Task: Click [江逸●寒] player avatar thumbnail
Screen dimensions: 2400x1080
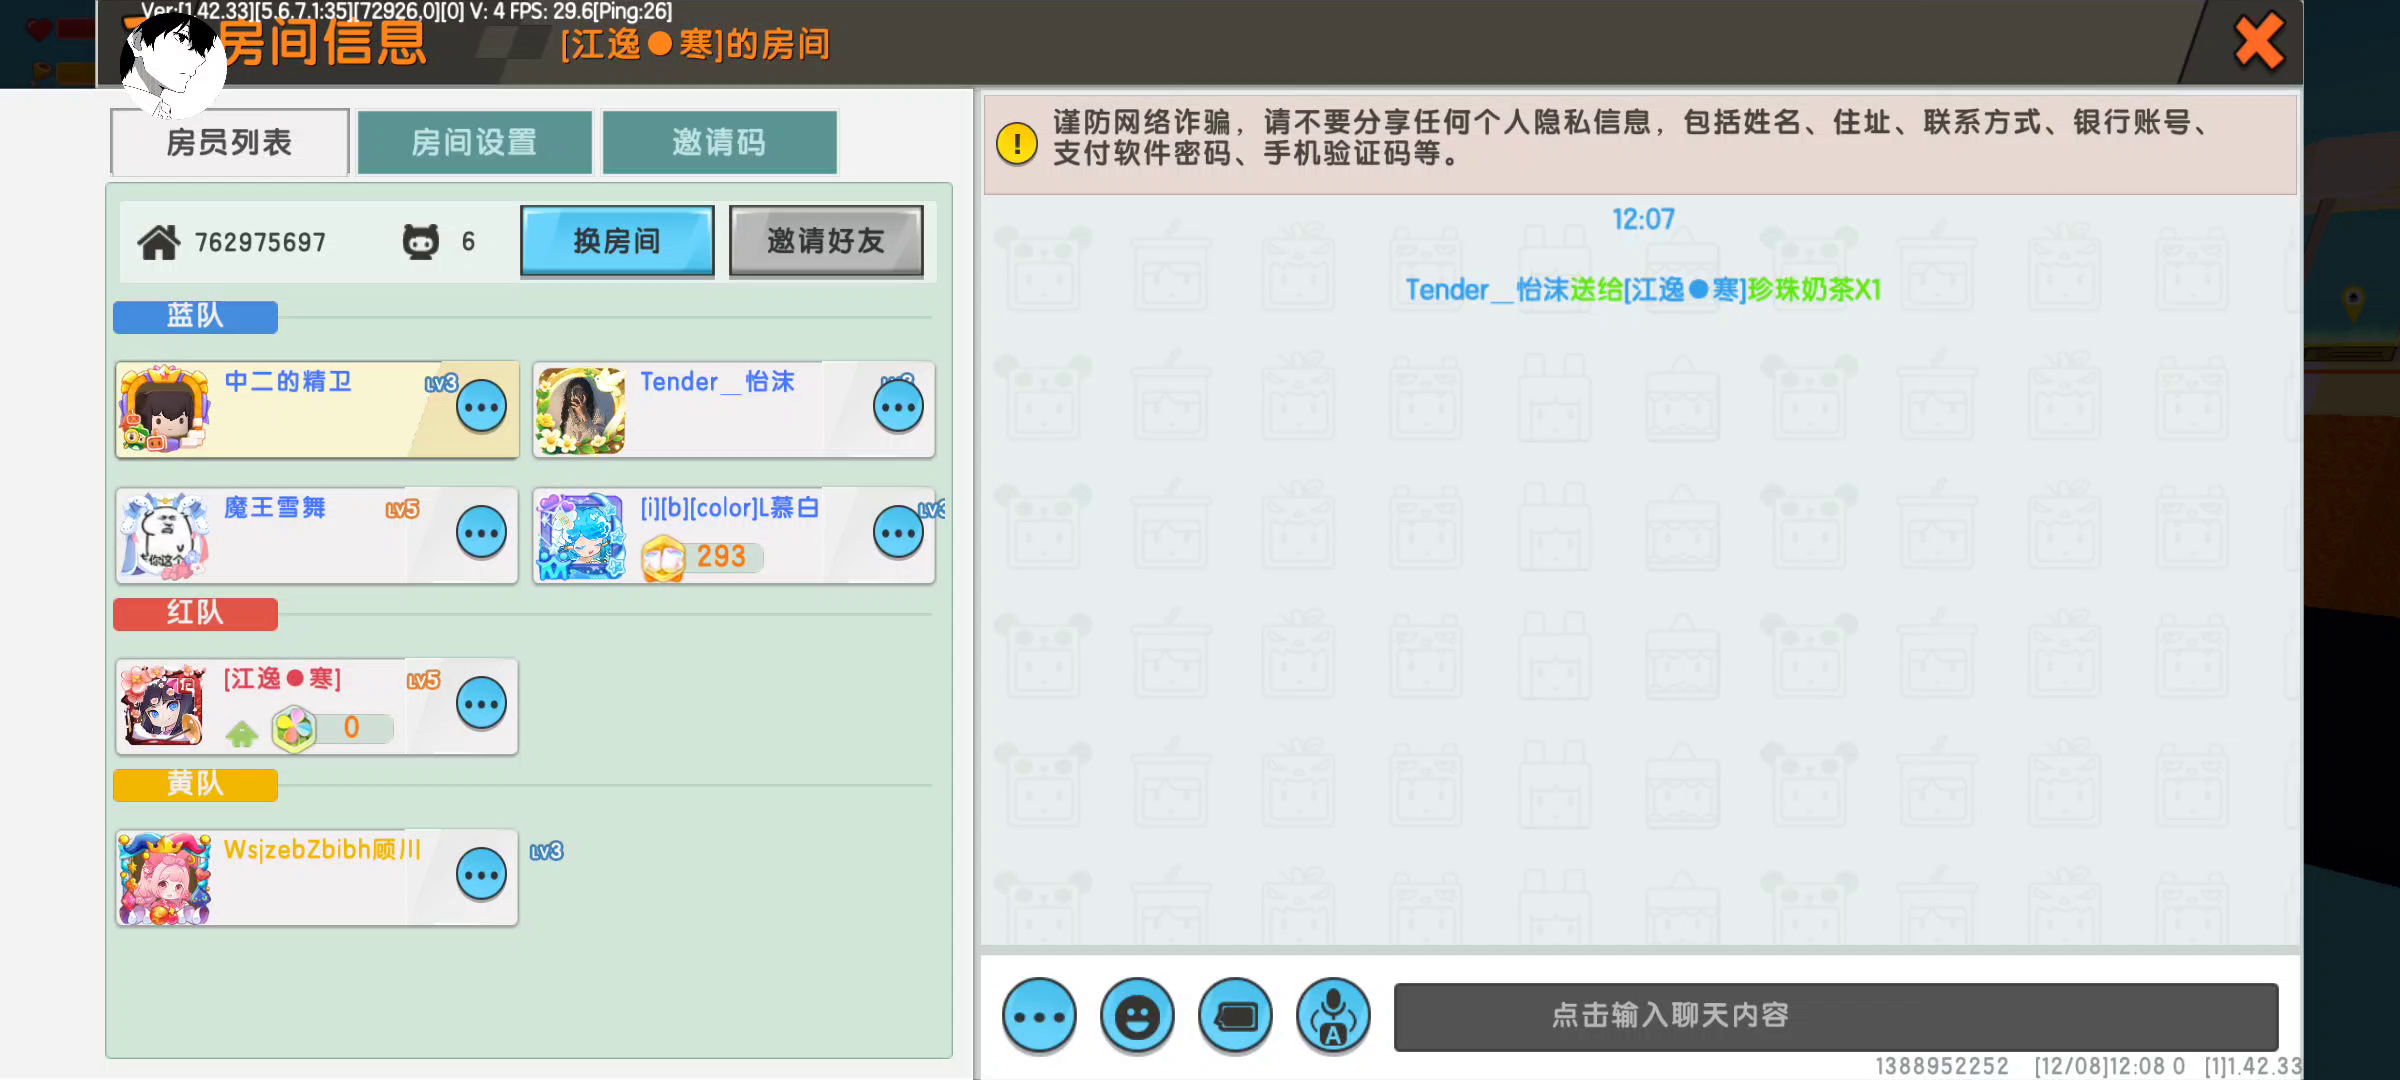Action: pyautogui.click(x=163, y=705)
